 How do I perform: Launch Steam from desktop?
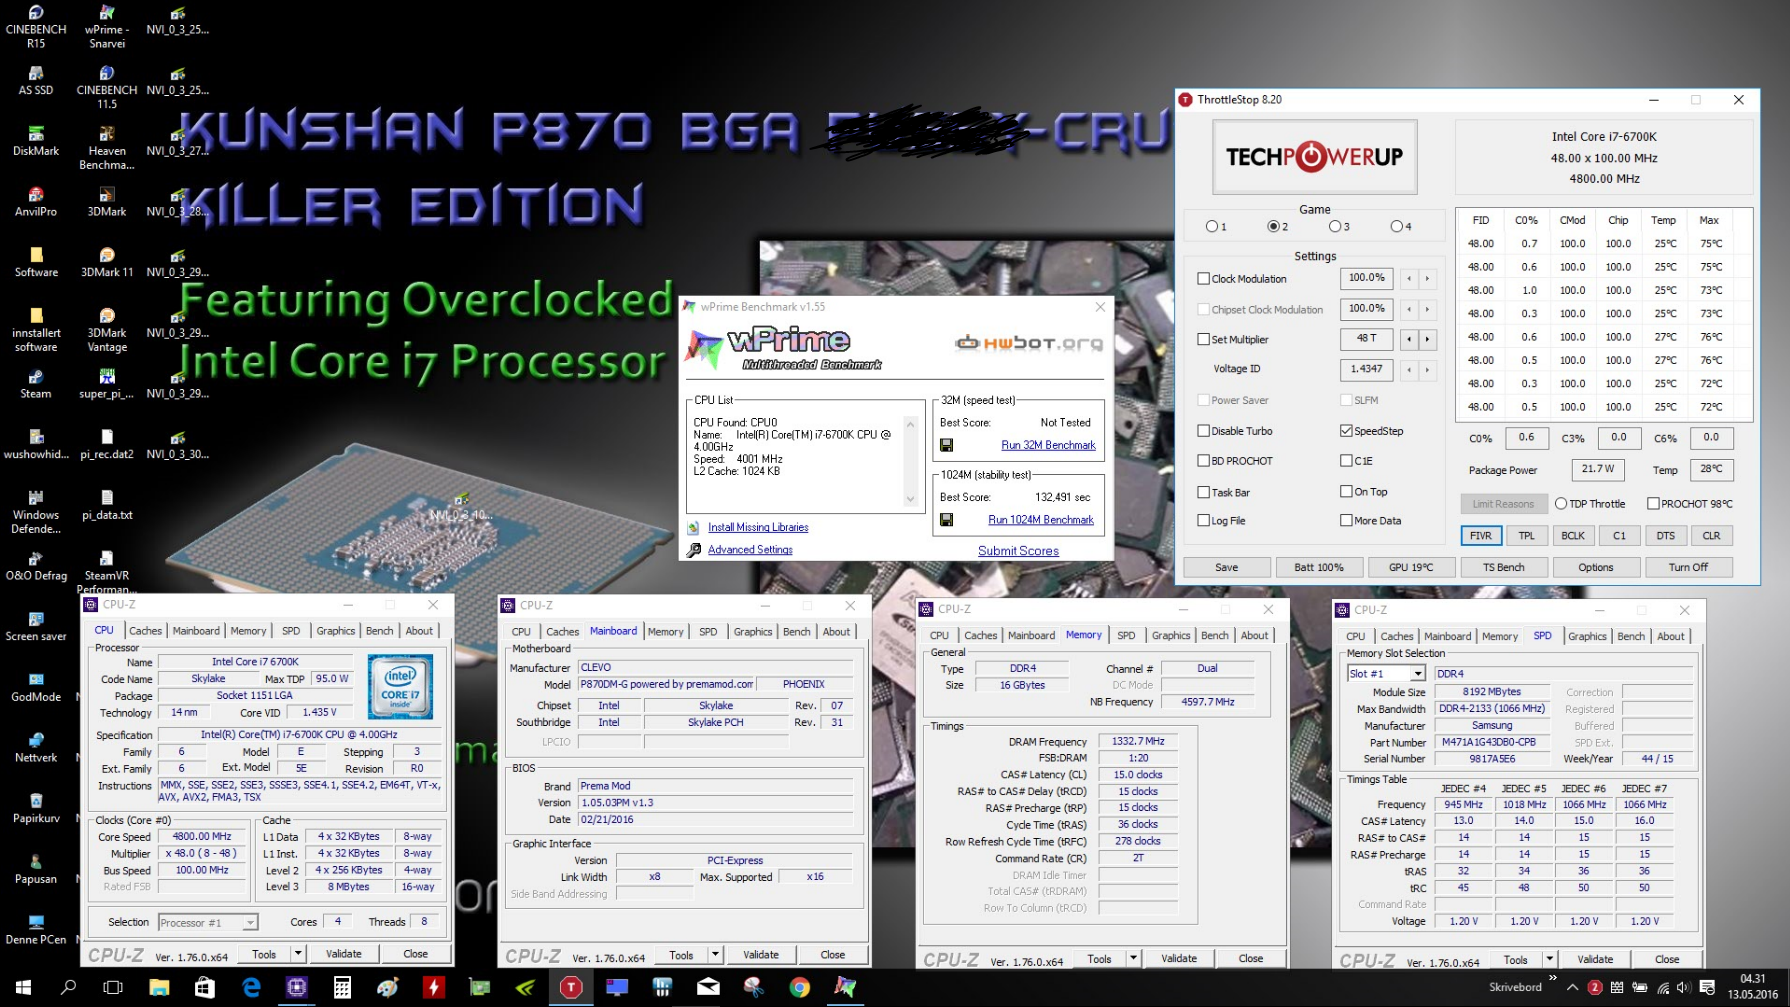click(x=36, y=384)
